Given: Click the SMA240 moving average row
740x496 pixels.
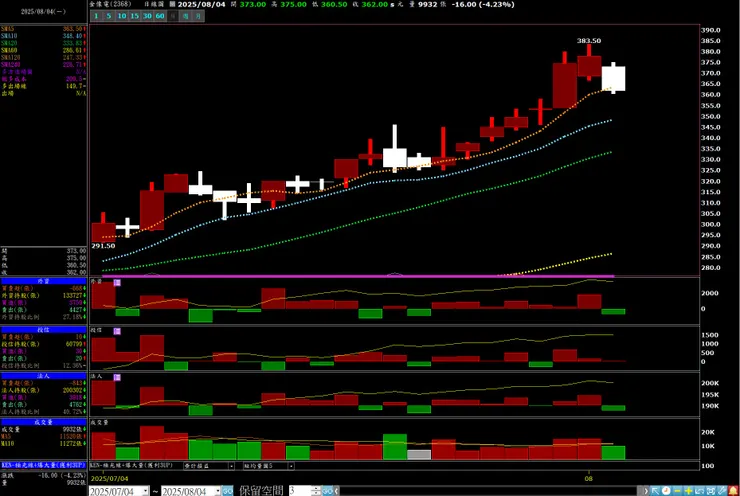Looking at the screenshot, I should [x=43, y=65].
